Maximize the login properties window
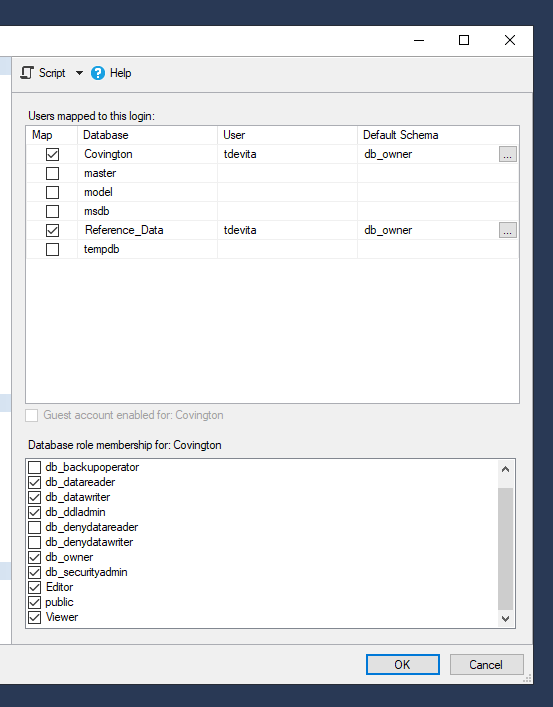Image resolution: width=553 pixels, height=707 pixels. point(464,40)
